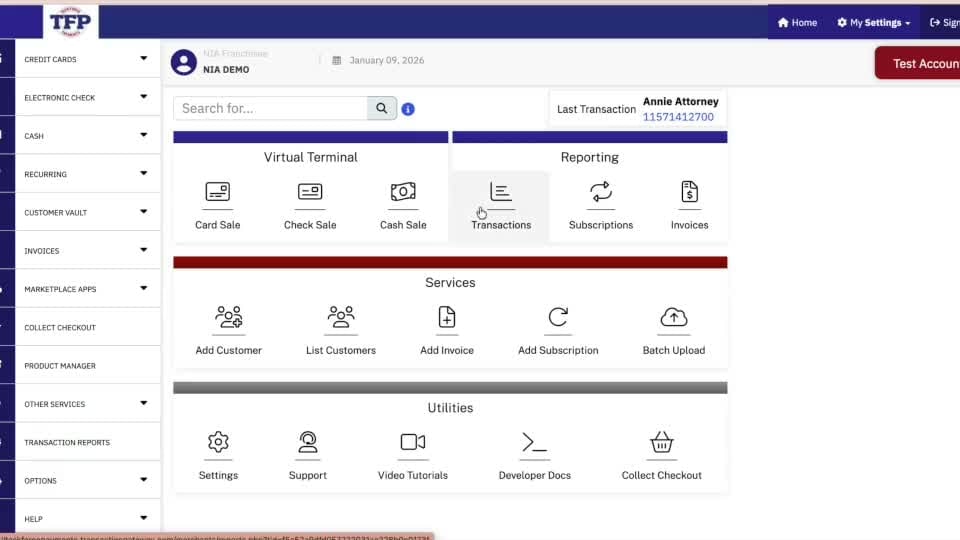Click the Add Customer icon
The image size is (960, 540).
click(x=228, y=317)
